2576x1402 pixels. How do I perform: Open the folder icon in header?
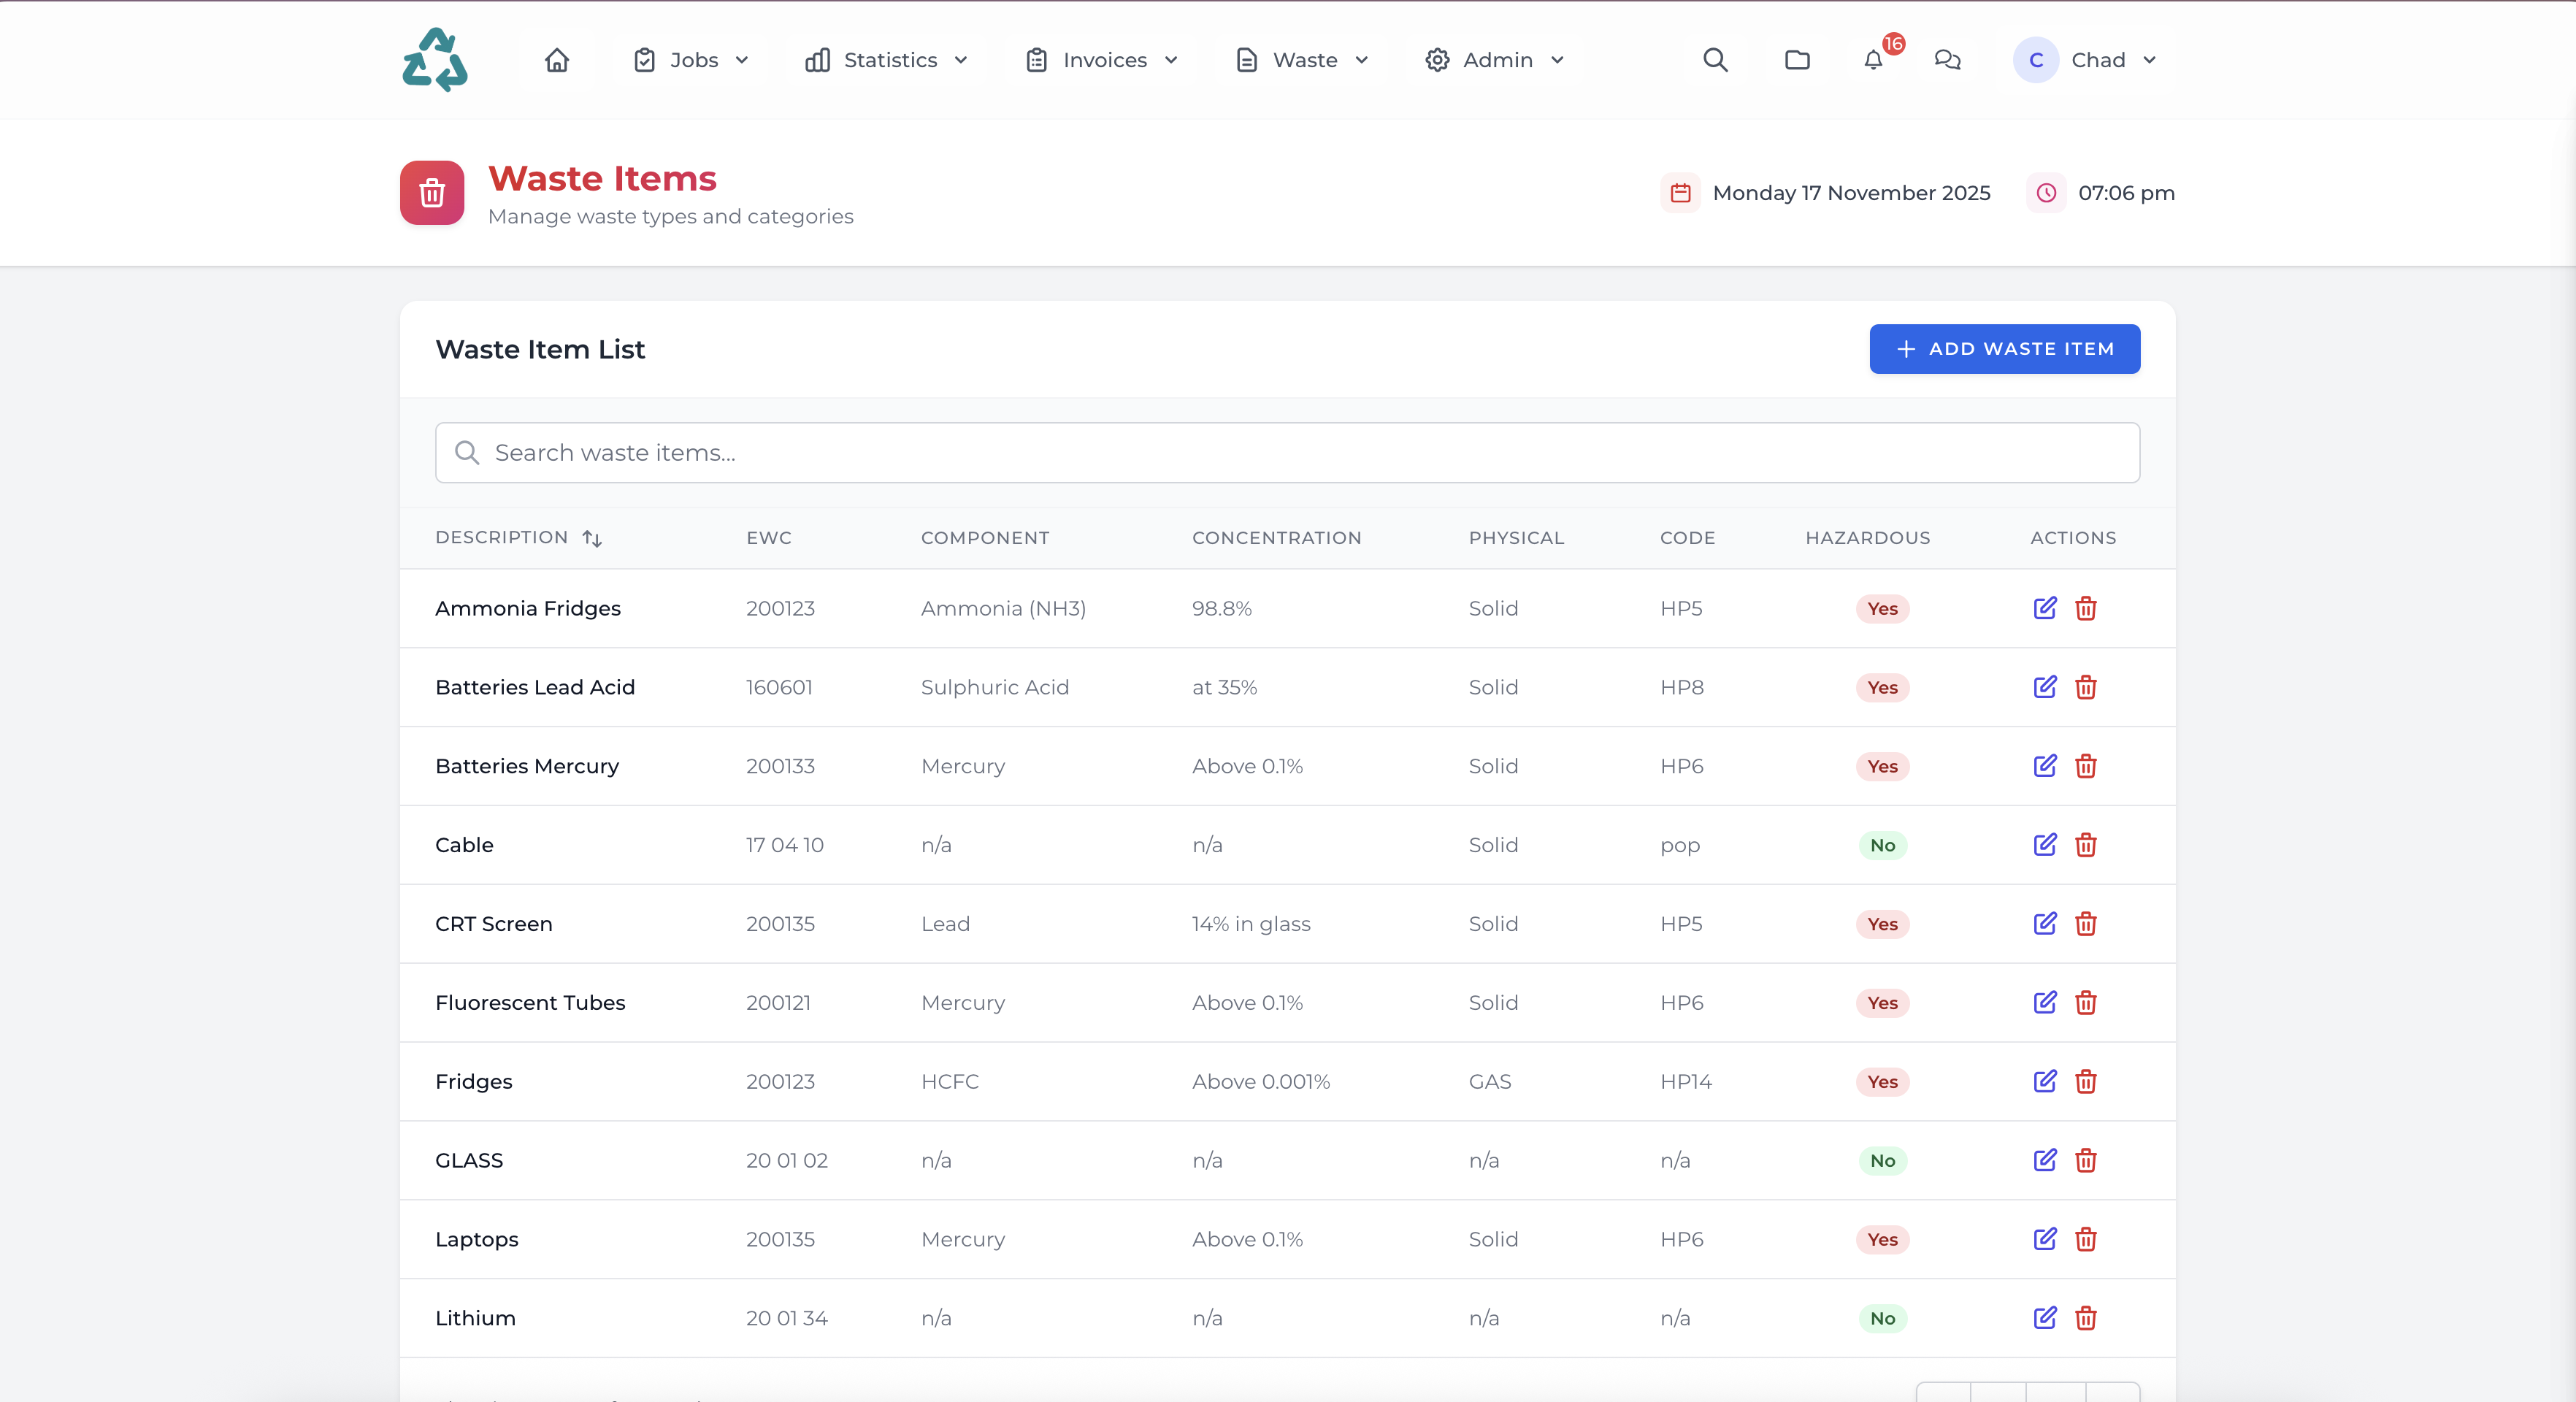(x=1797, y=60)
